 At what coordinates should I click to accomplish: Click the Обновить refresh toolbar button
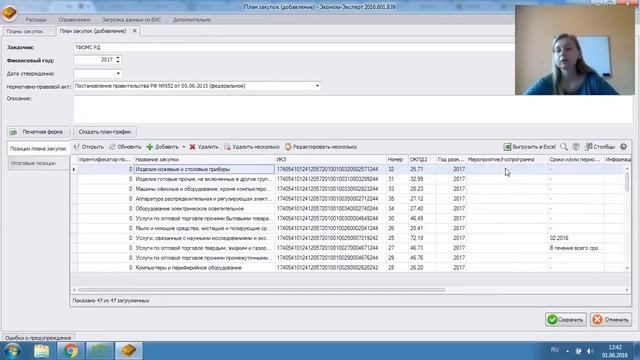tap(125, 147)
